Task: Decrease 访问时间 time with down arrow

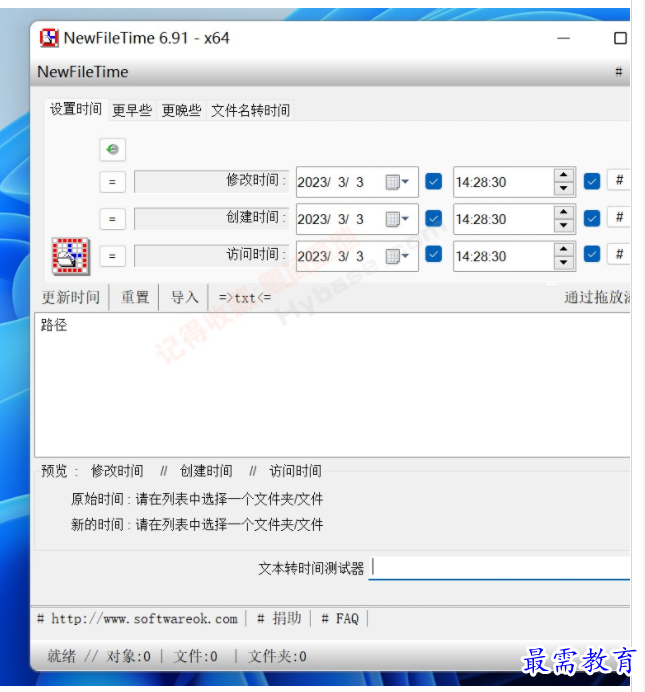Action: tap(563, 263)
